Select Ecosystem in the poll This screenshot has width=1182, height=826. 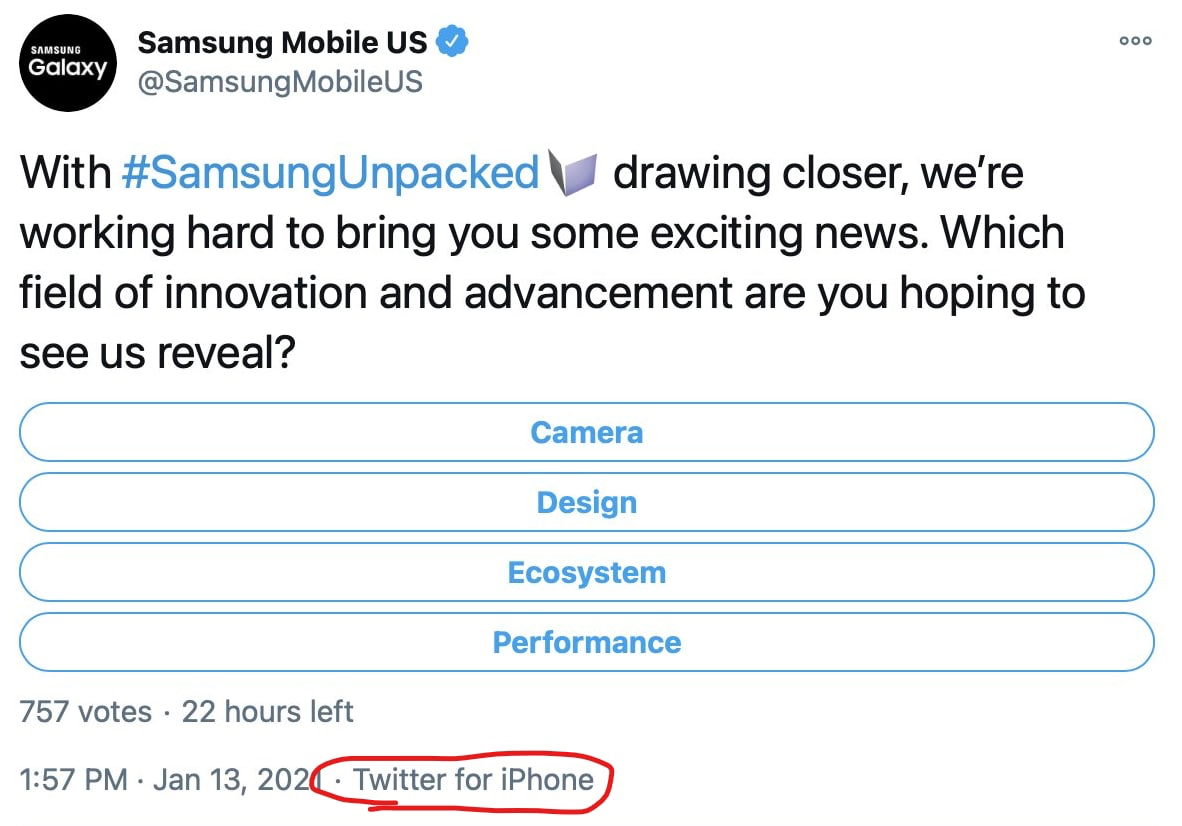(x=586, y=572)
